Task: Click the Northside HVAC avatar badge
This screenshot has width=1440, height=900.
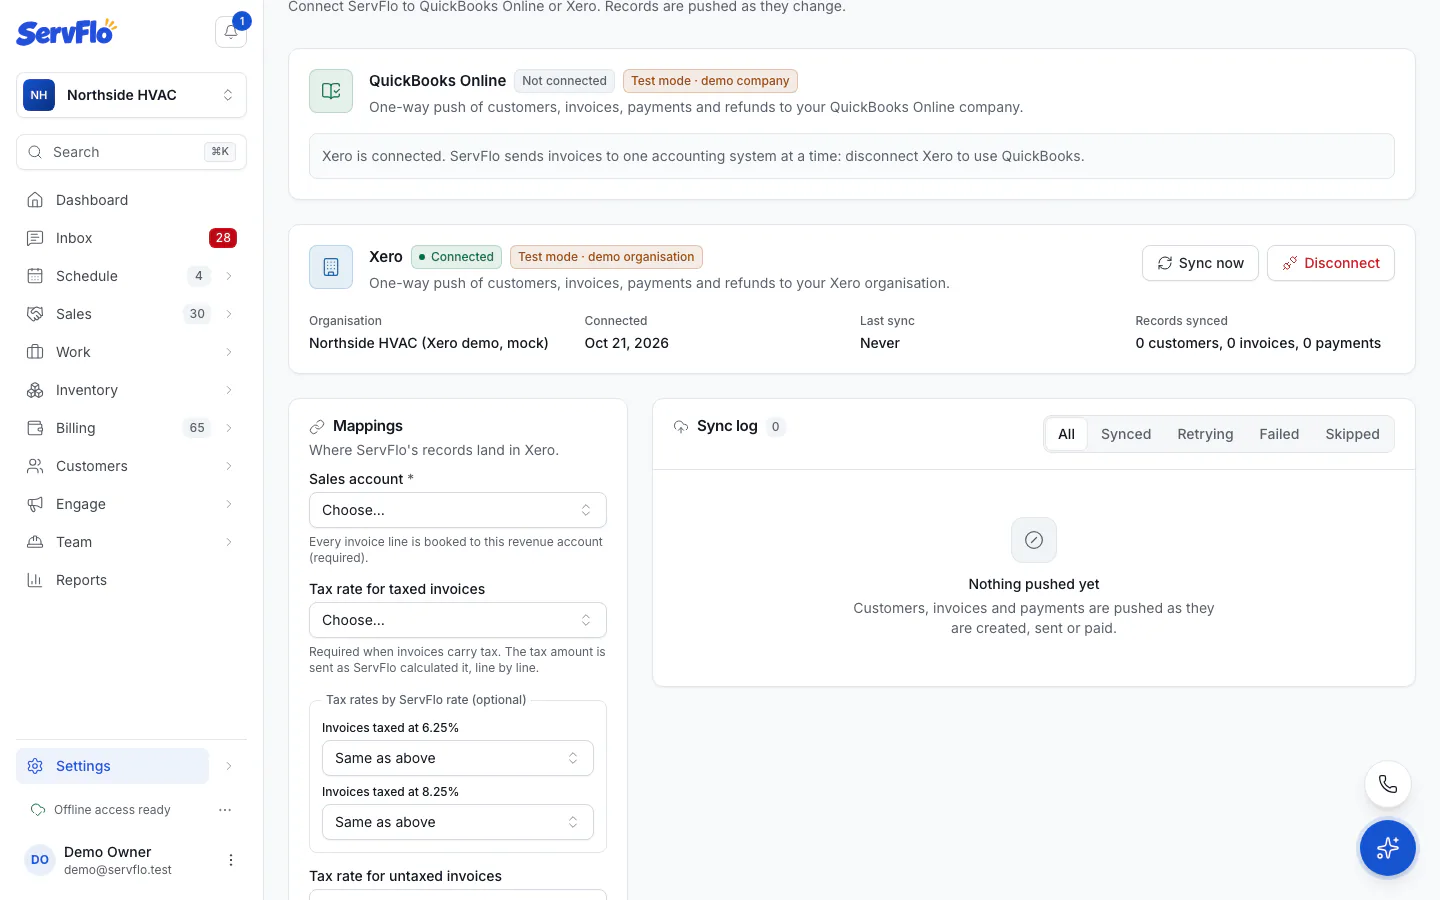Action: [39, 95]
